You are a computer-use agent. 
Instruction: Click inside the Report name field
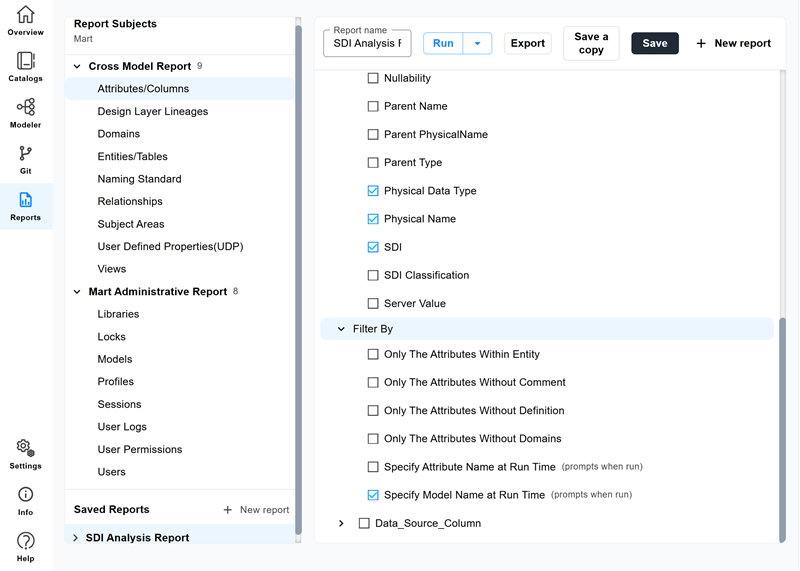(x=367, y=43)
